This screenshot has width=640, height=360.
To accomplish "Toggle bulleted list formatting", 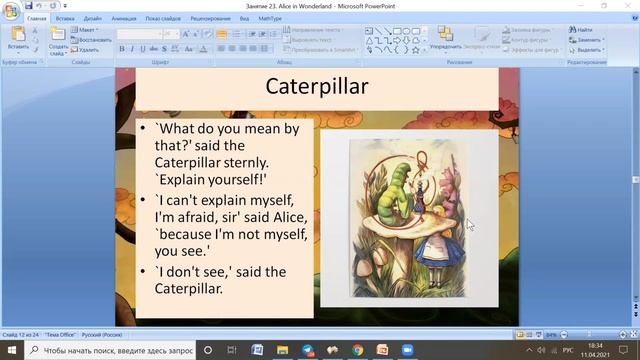I will (222, 34).
